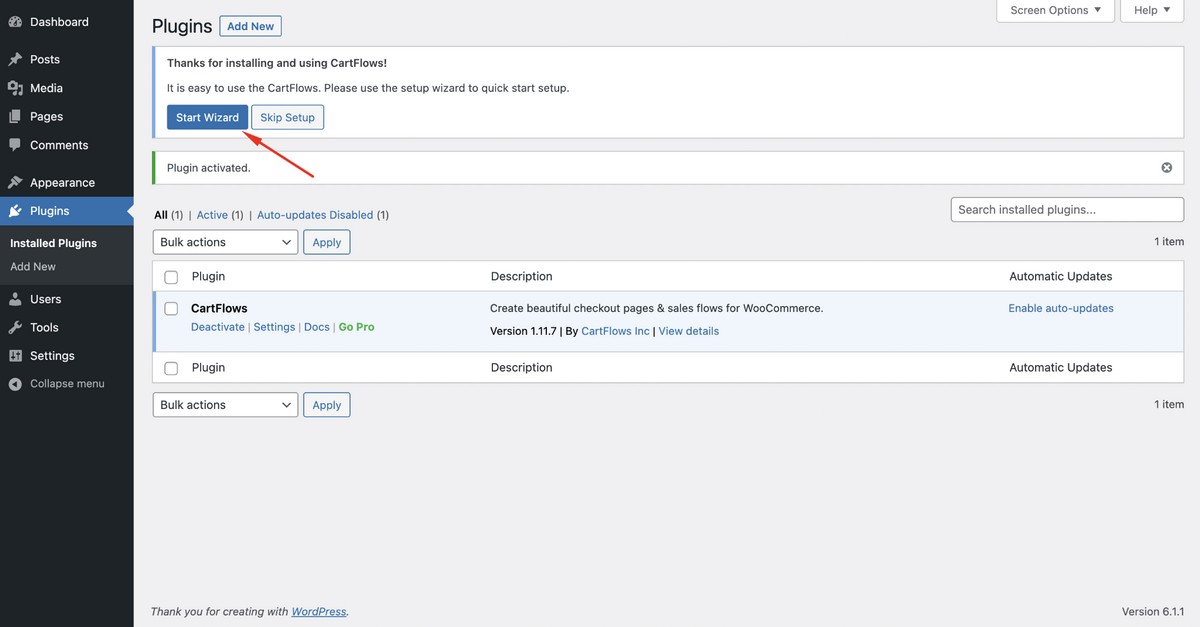This screenshot has height=627, width=1200.
Task: Click the Dashboard gauge icon in the sidebar
Action: [x=15, y=22]
